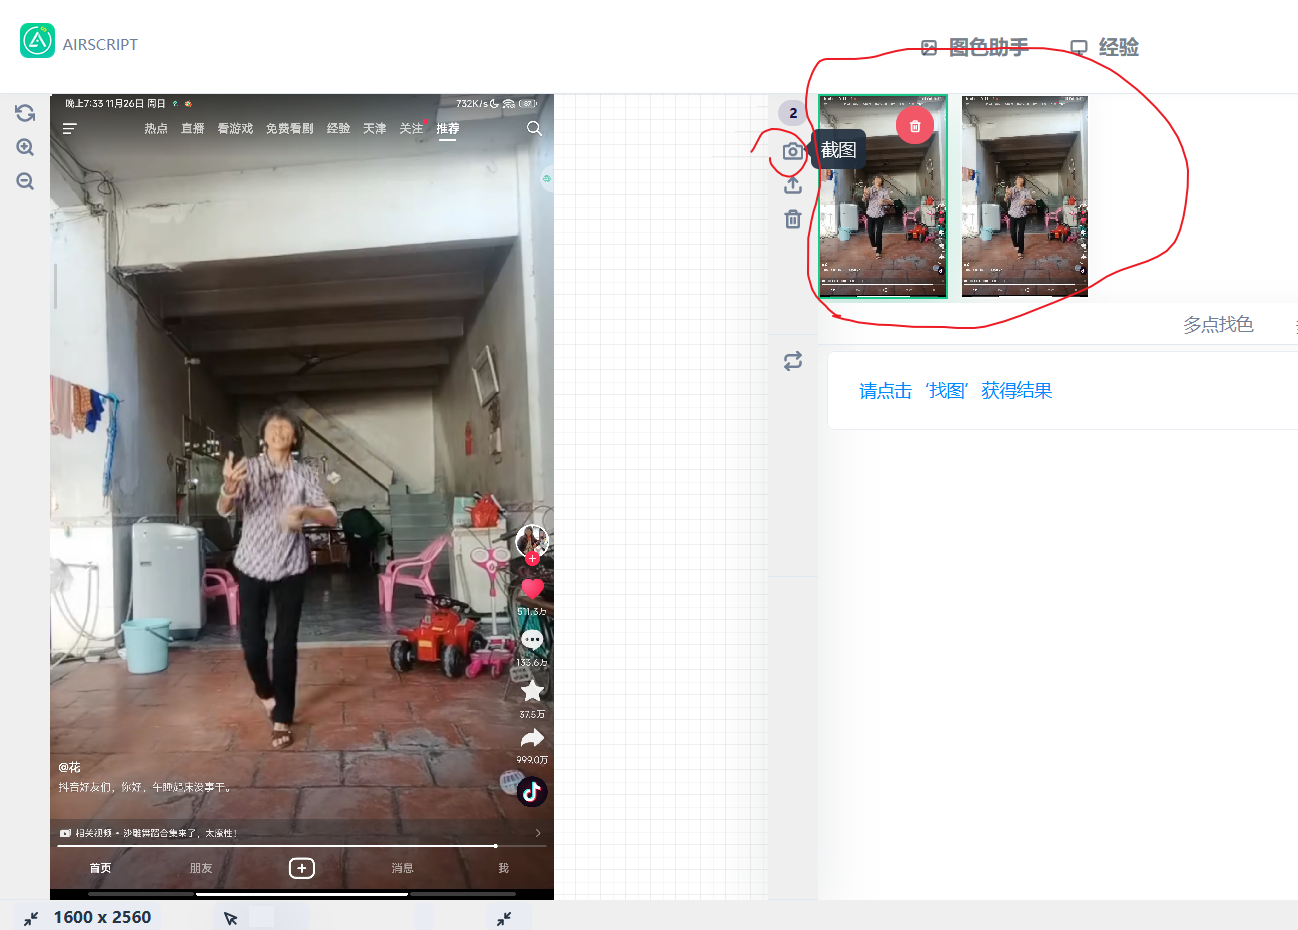The image size is (1298, 930).
Task: Click the phone's bottom gesture bar
Action: 302,894
